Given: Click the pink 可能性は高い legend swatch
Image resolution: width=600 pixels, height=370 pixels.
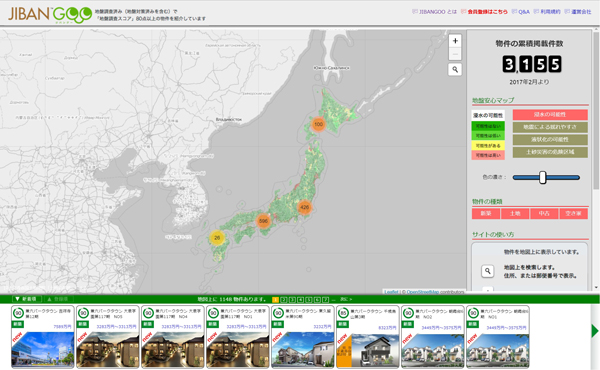Looking at the screenshot, I should (x=488, y=155).
